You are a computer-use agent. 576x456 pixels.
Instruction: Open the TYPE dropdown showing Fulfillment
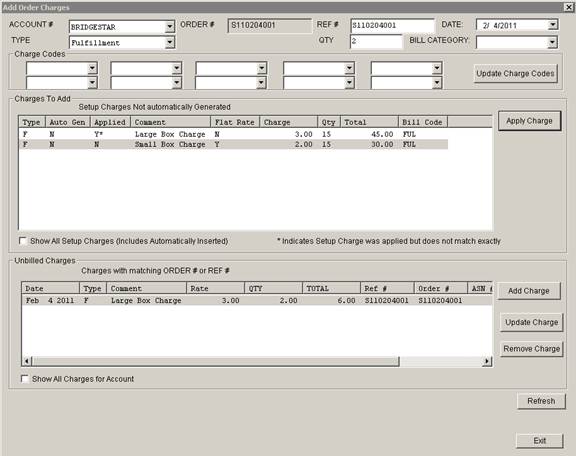click(169, 43)
